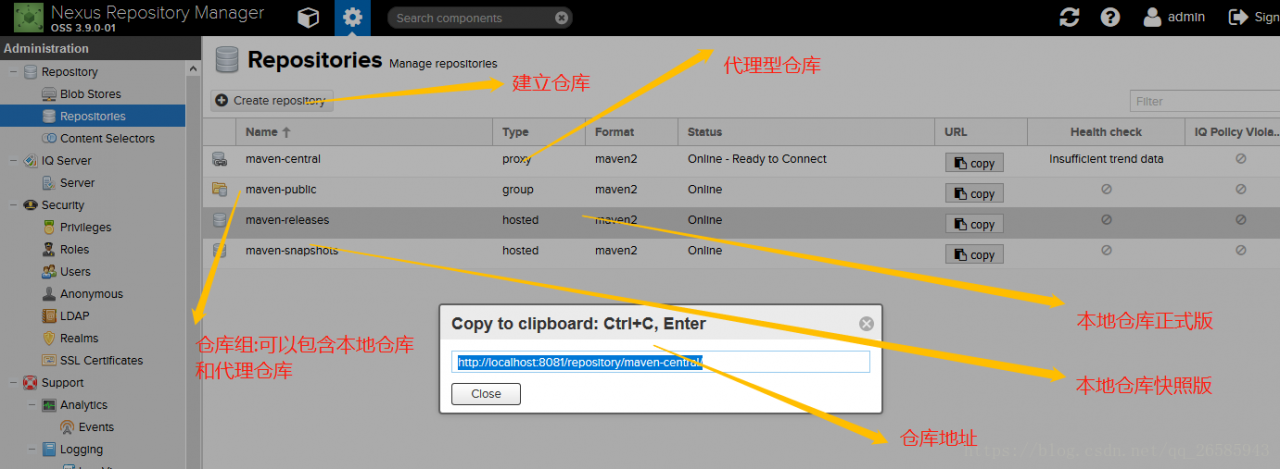Image resolution: width=1280 pixels, height=469 pixels.
Task: Click the Anonymous user icon
Action: point(50,294)
